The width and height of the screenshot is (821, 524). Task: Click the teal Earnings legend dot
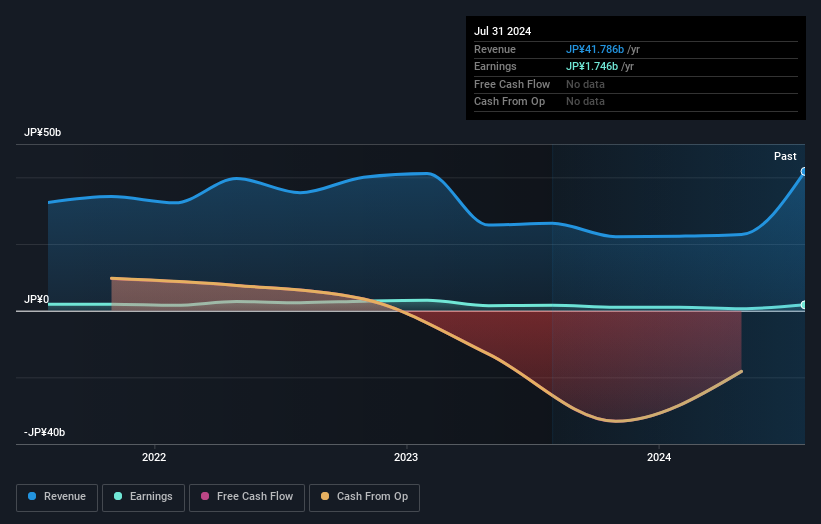(118, 496)
